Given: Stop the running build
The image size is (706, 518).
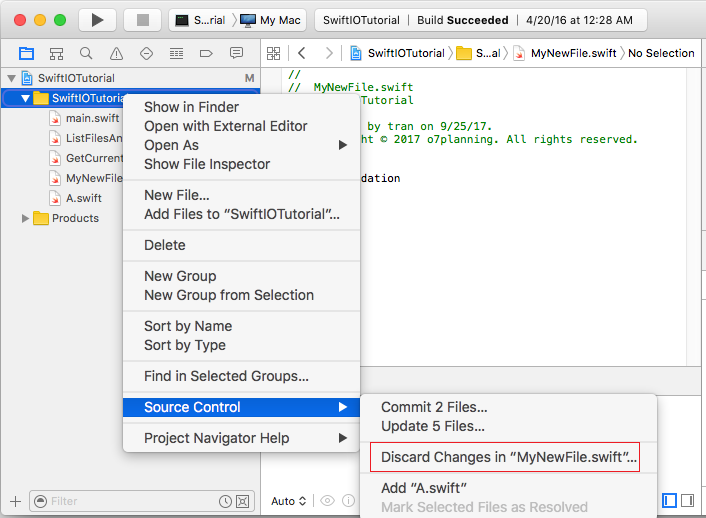Looking at the screenshot, I should [x=143, y=20].
